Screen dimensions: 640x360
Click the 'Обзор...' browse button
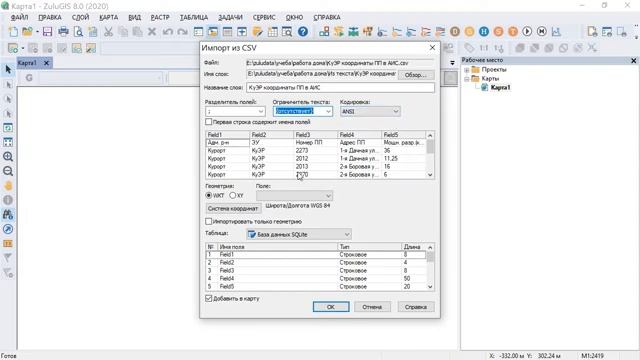coord(416,75)
